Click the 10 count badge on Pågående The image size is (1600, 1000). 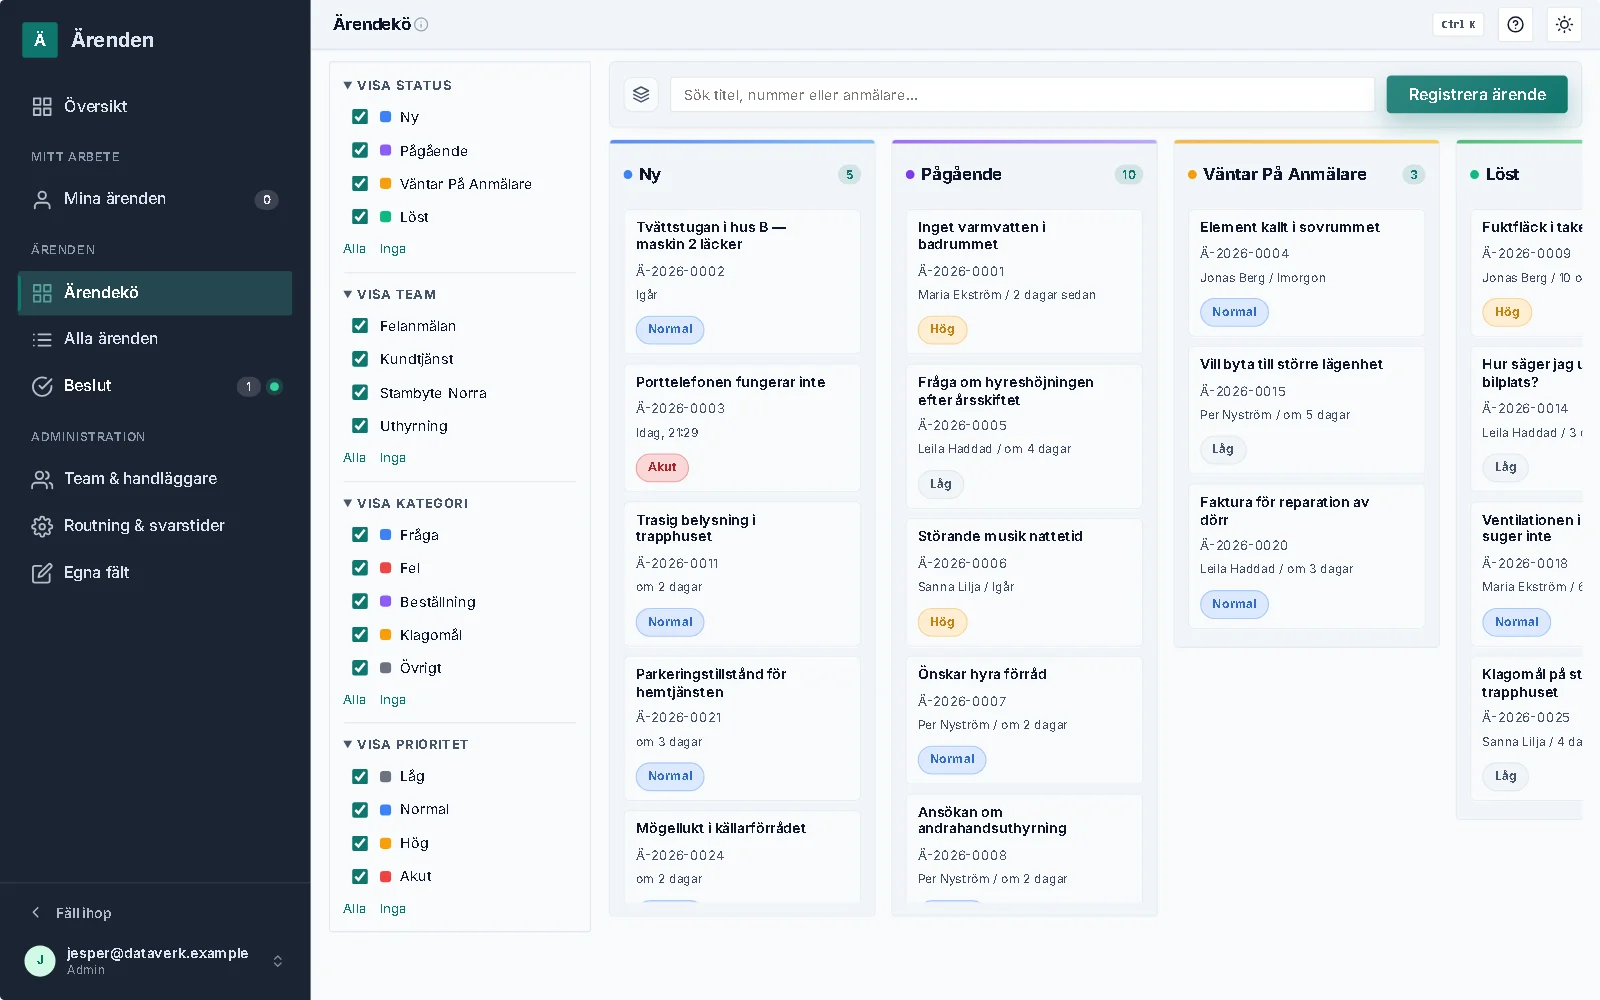tap(1128, 175)
